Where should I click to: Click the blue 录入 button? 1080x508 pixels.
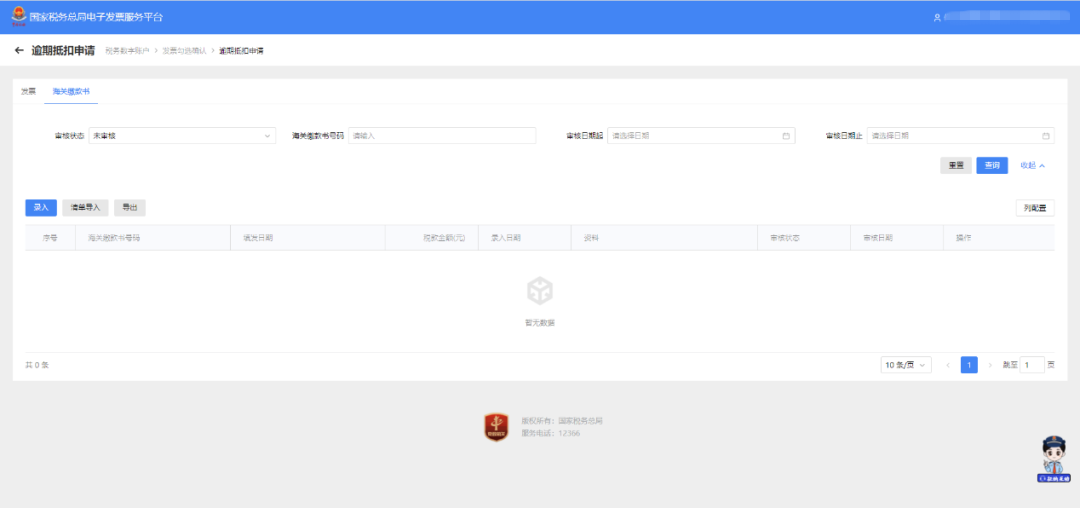coord(41,208)
